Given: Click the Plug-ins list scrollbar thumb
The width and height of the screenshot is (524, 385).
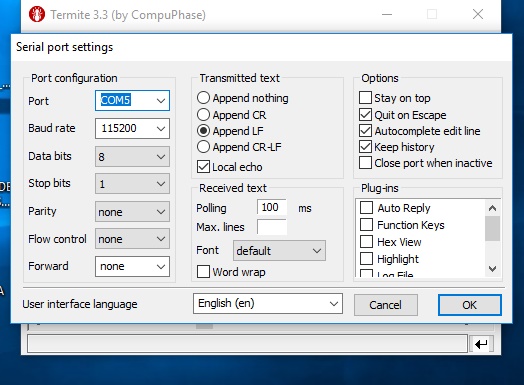Looking at the screenshot, I should 492,229.
